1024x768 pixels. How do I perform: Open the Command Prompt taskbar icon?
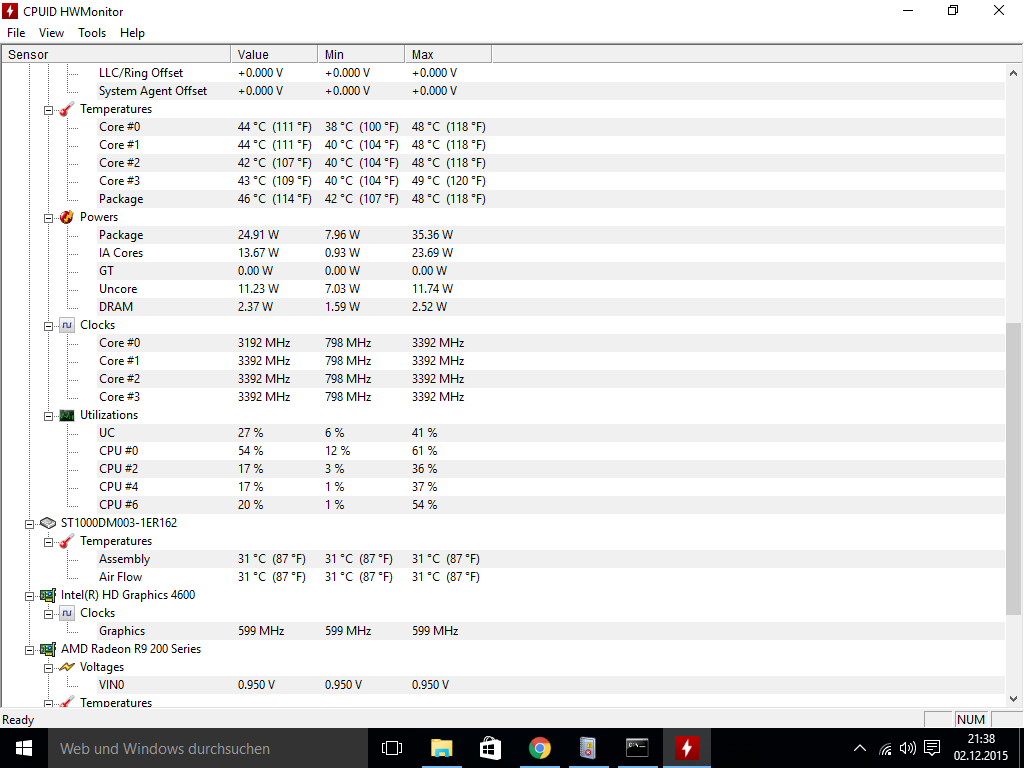(637, 748)
